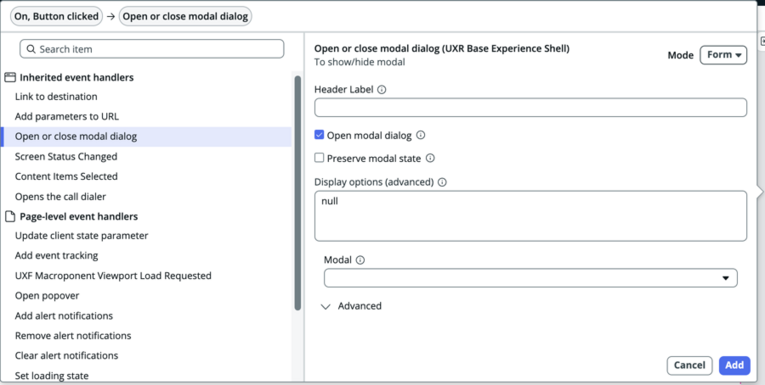This screenshot has height=385, width=765.
Task: Click the search magnifier icon
Action: click(x=31, y=49)
